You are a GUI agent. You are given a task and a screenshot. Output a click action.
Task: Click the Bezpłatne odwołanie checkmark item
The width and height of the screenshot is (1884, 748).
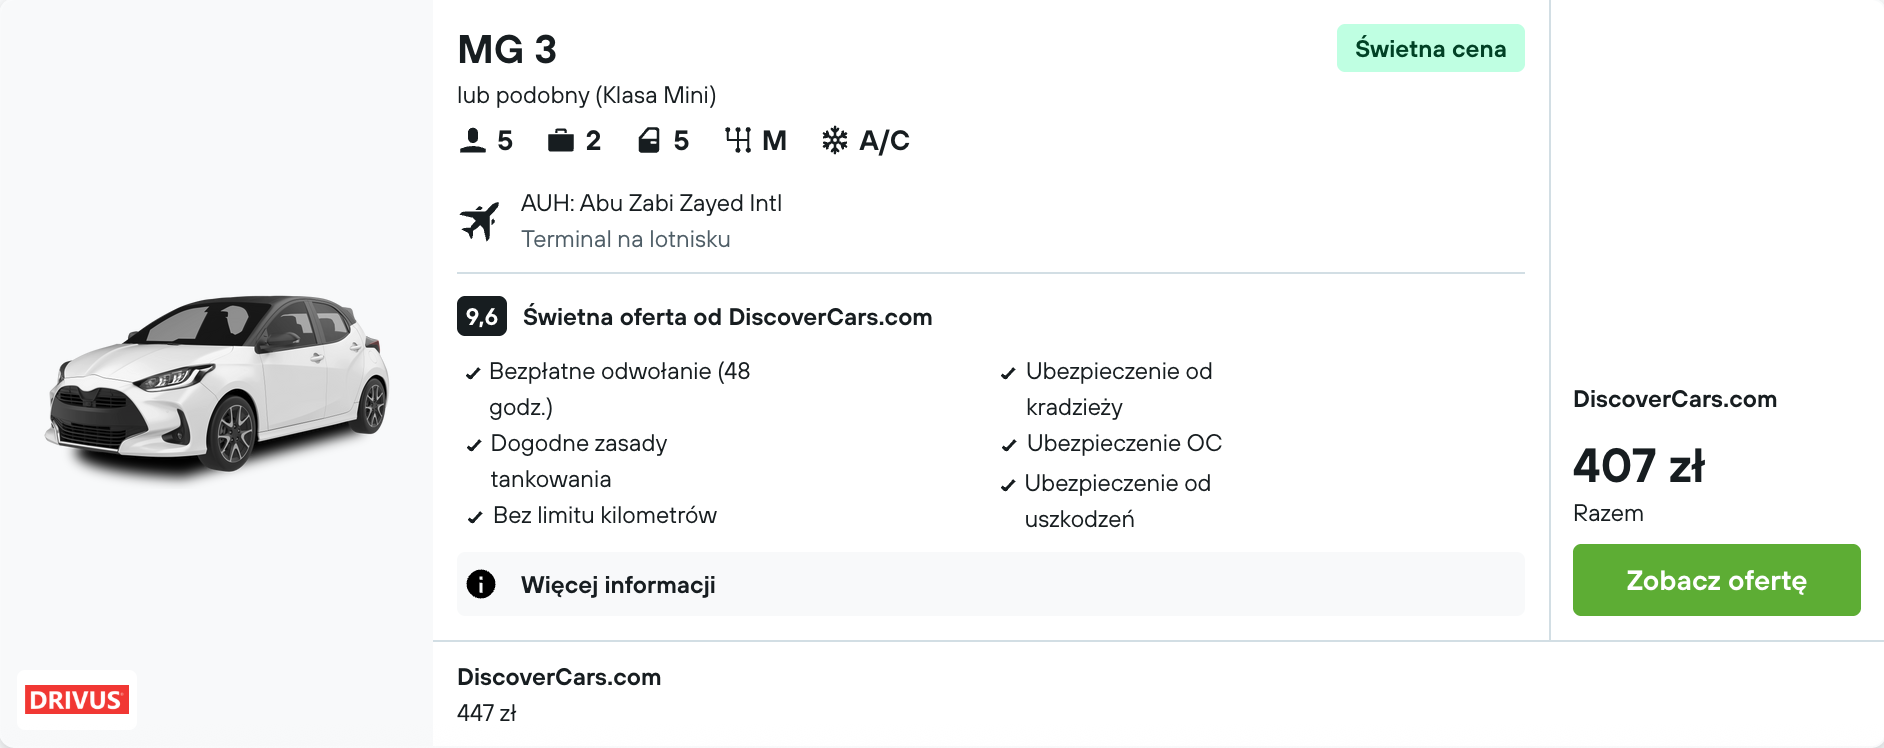(x=619, y=372)
